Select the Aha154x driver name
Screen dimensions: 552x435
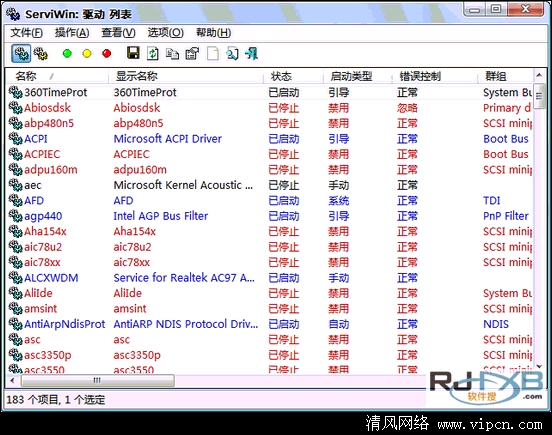[x=45, y=231]
